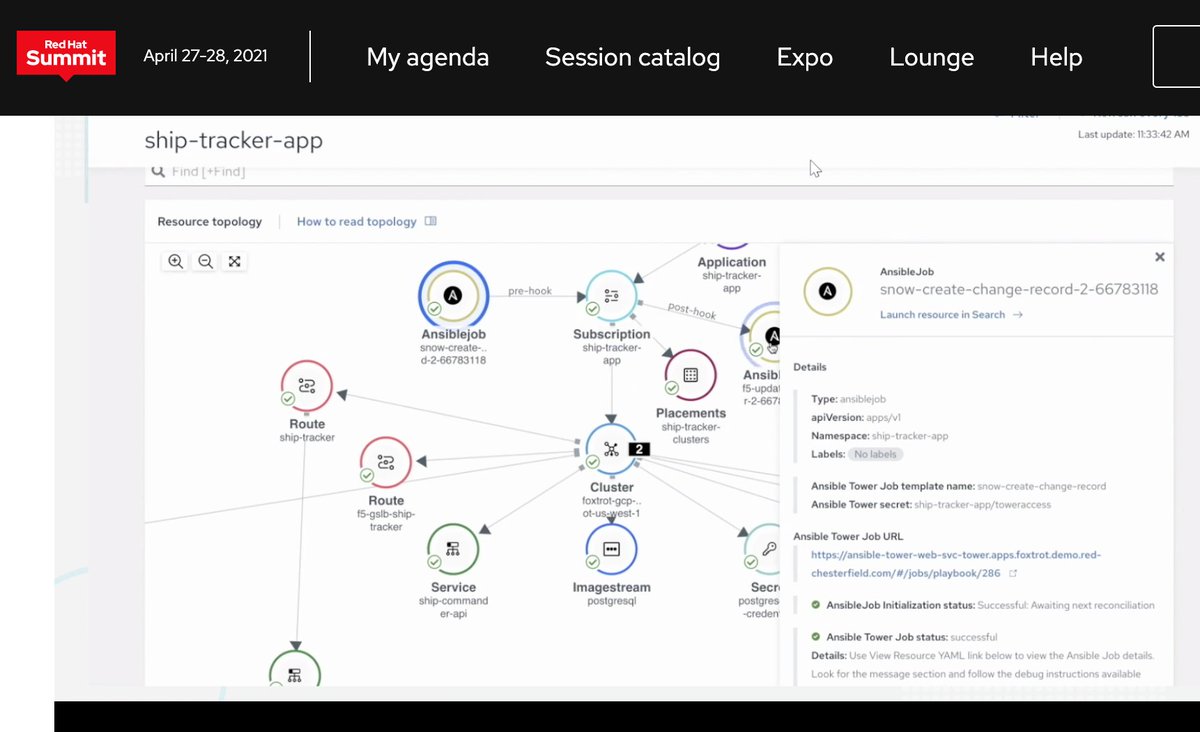Select the Ansiblejob snow-create node
Image resolution: width=1200 pixels, height=732 pixels.
pos(453,294)
